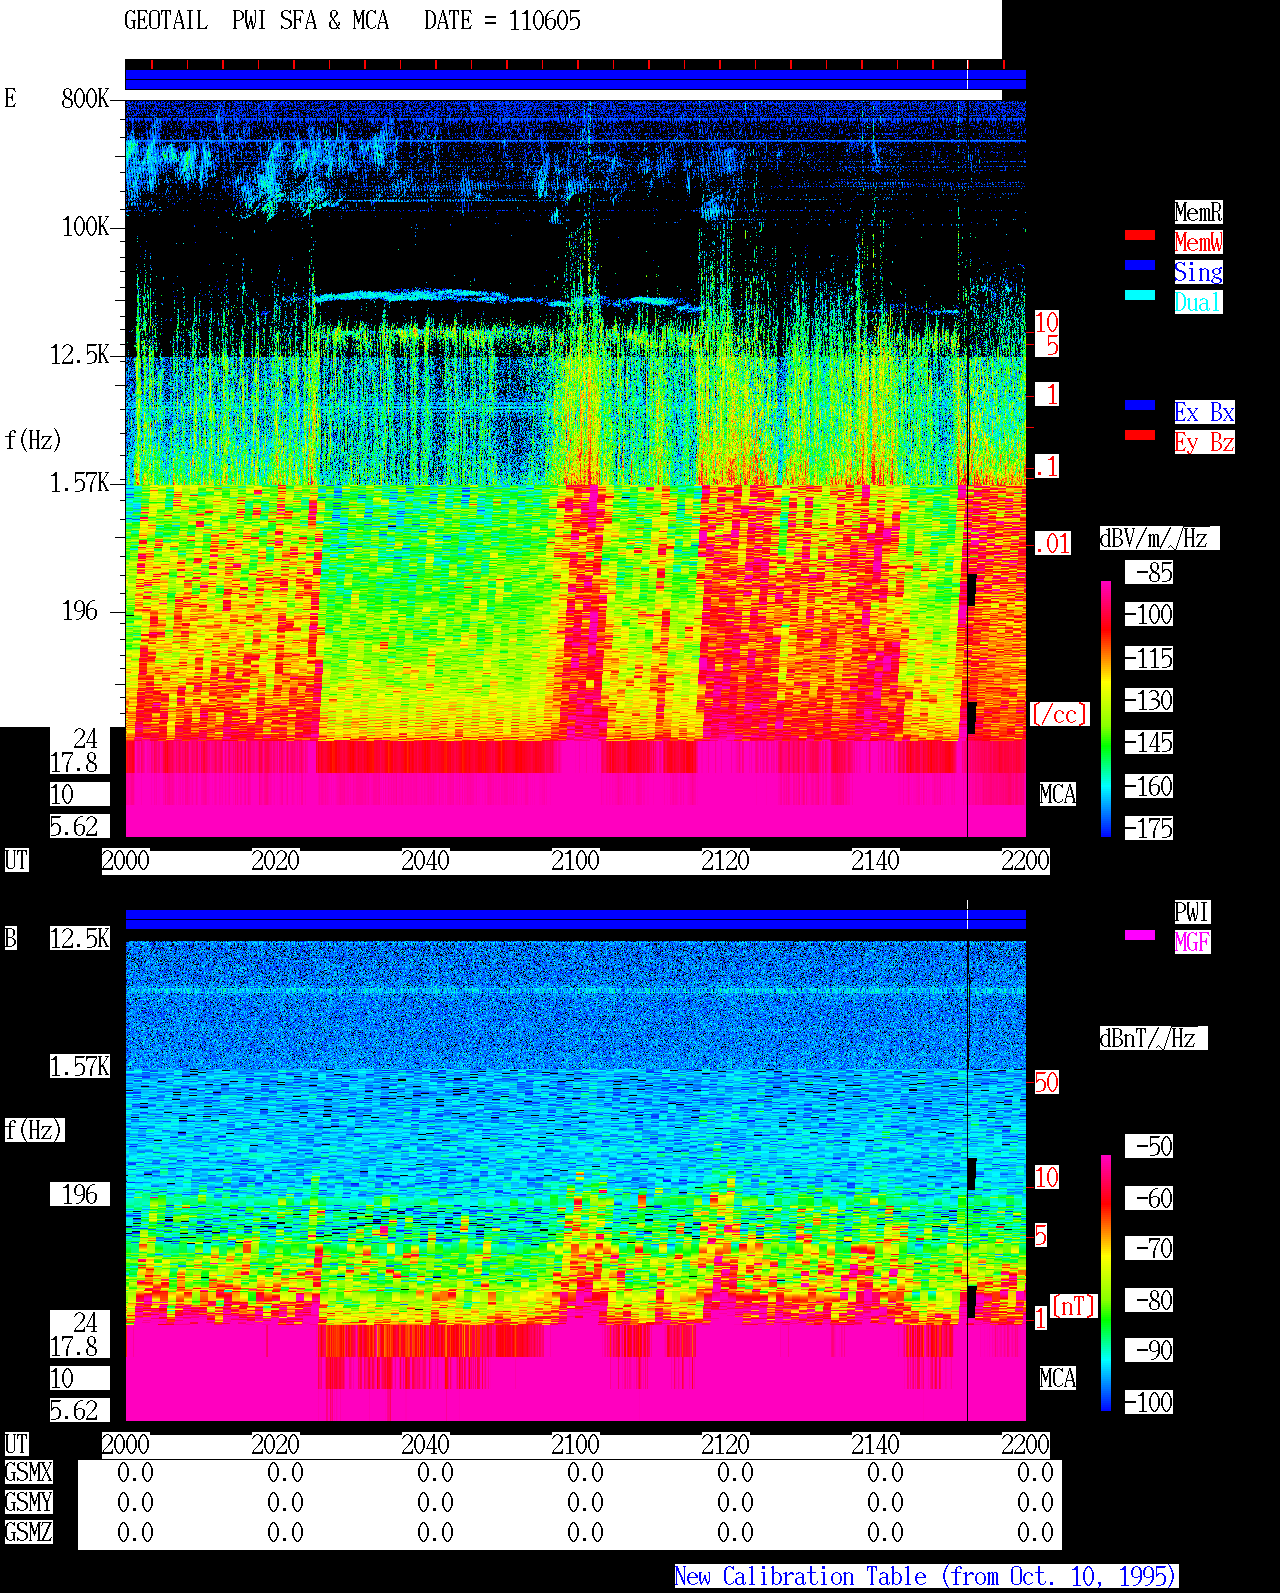Click the 2100 time tick under electric panel
This screenshot has width=1280, height=1593.
click(x=575, y=860)
